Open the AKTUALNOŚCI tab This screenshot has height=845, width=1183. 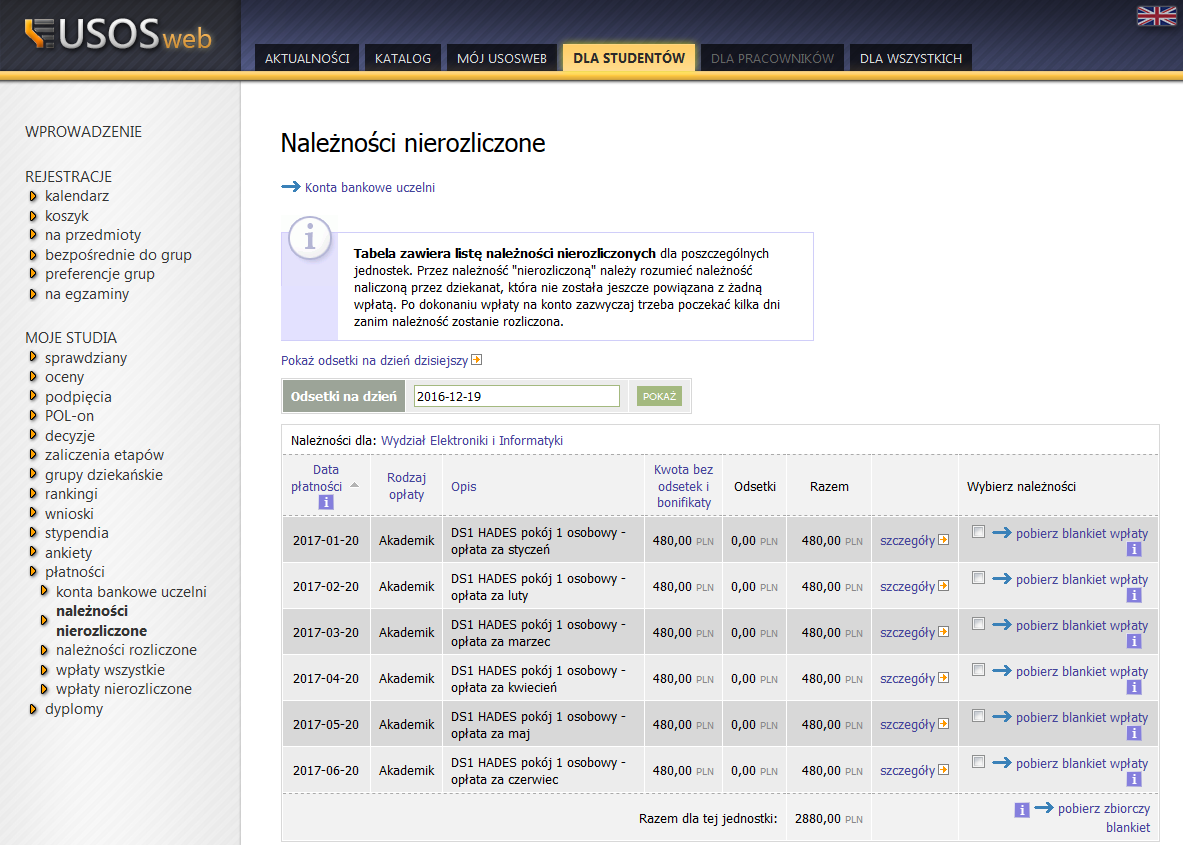coord(307,58)
